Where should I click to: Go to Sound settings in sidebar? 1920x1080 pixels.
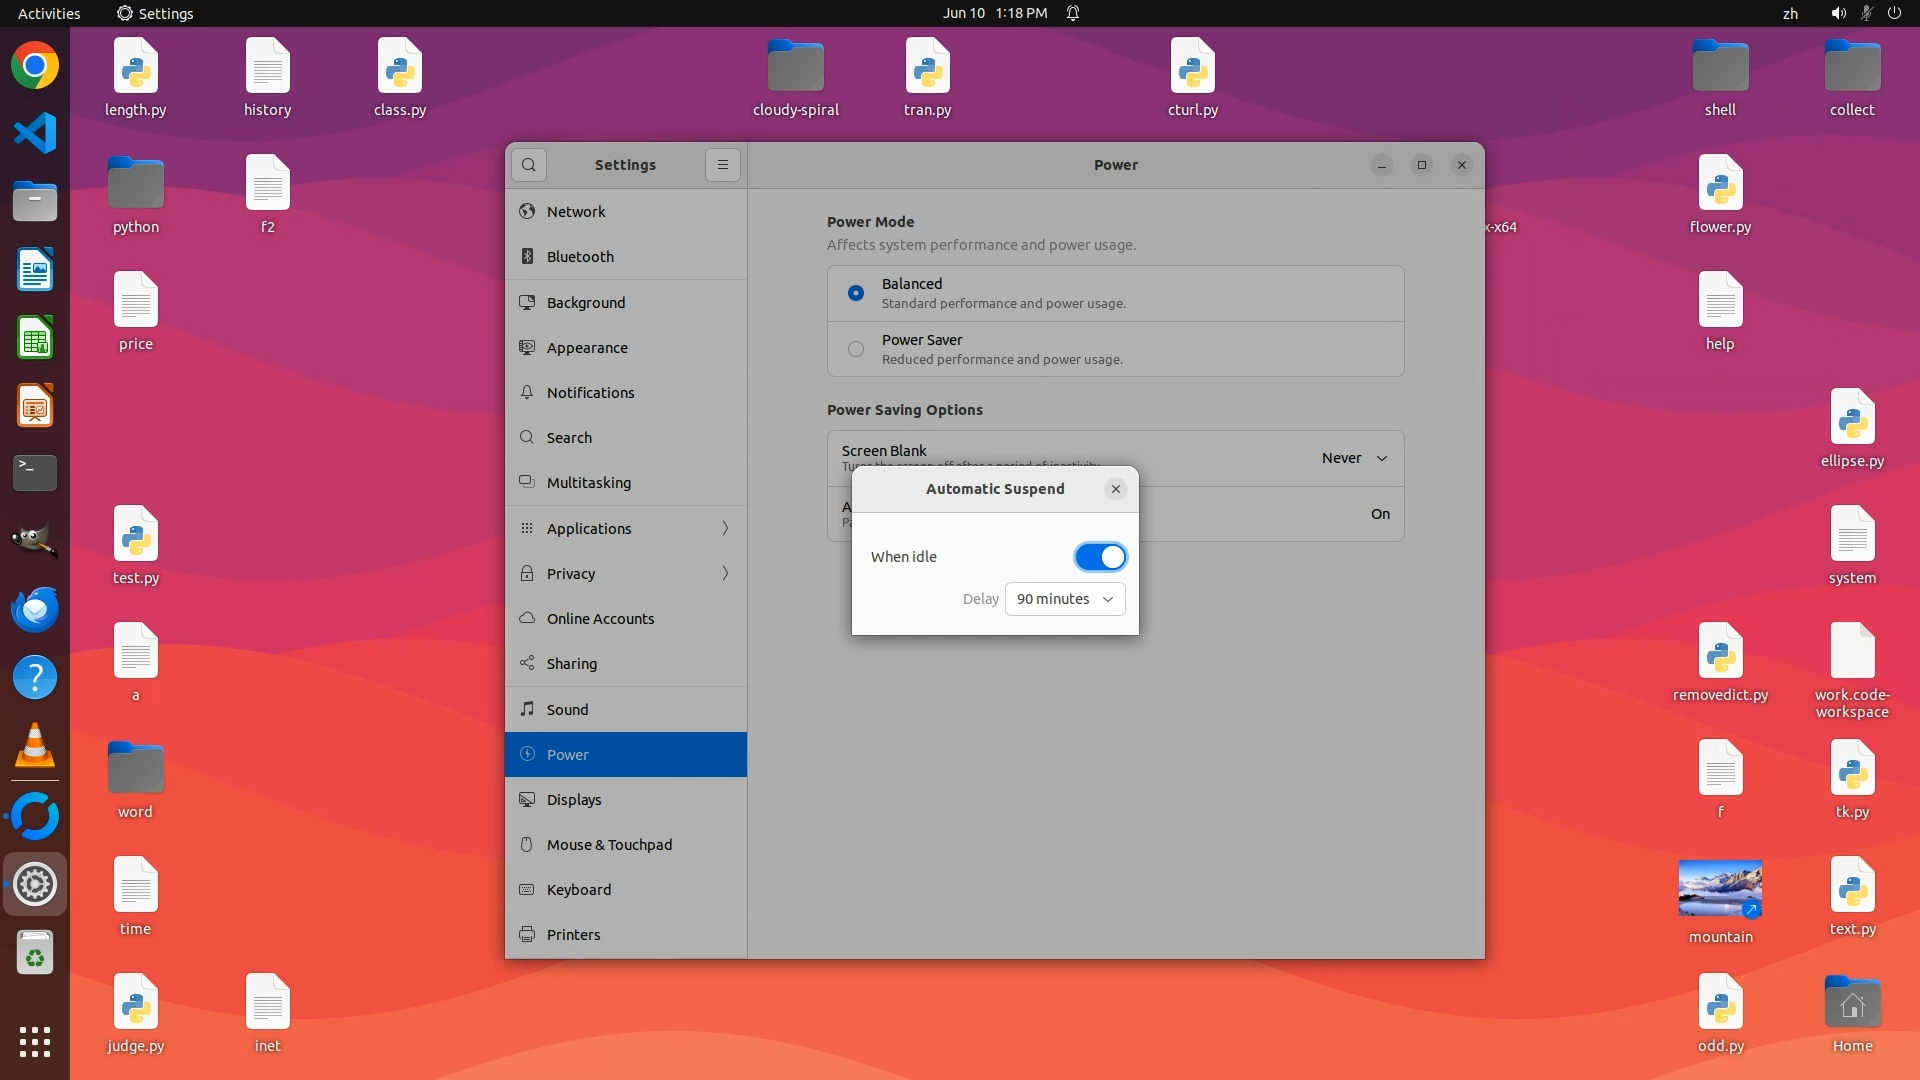click(567, 710)
